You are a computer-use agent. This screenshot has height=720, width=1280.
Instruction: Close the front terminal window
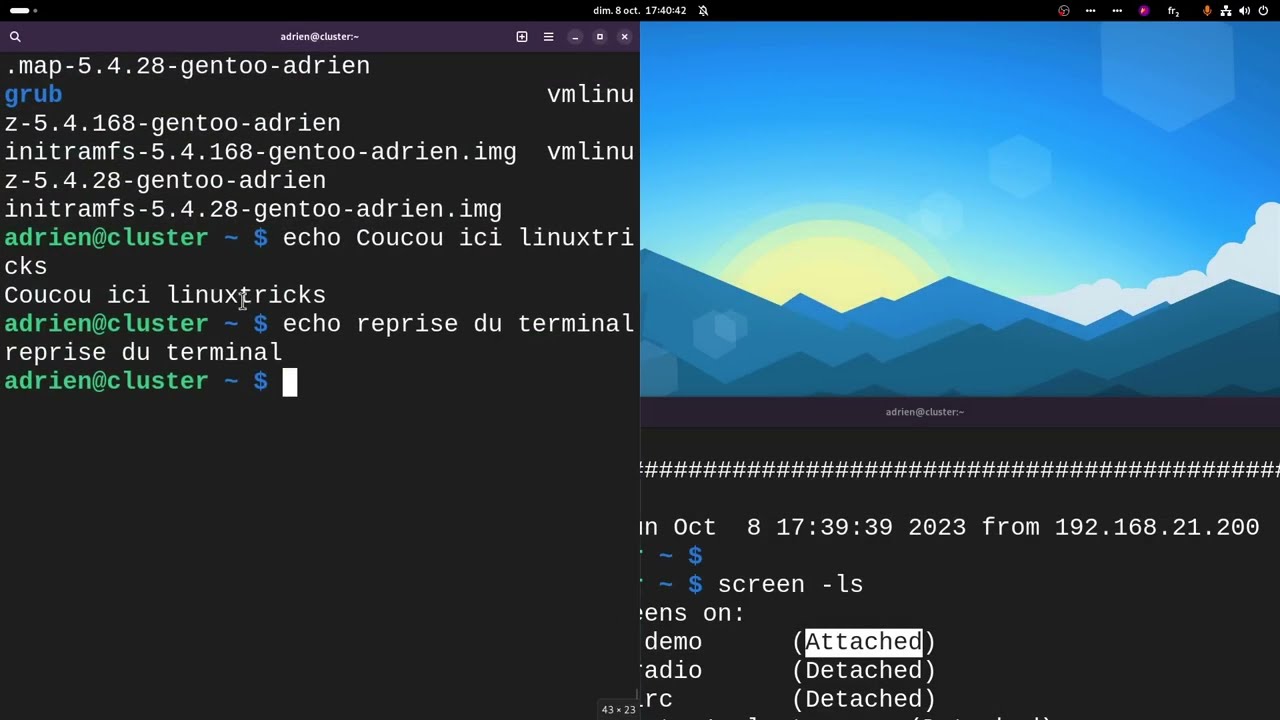pyautogui.click(x=625, y=37)
